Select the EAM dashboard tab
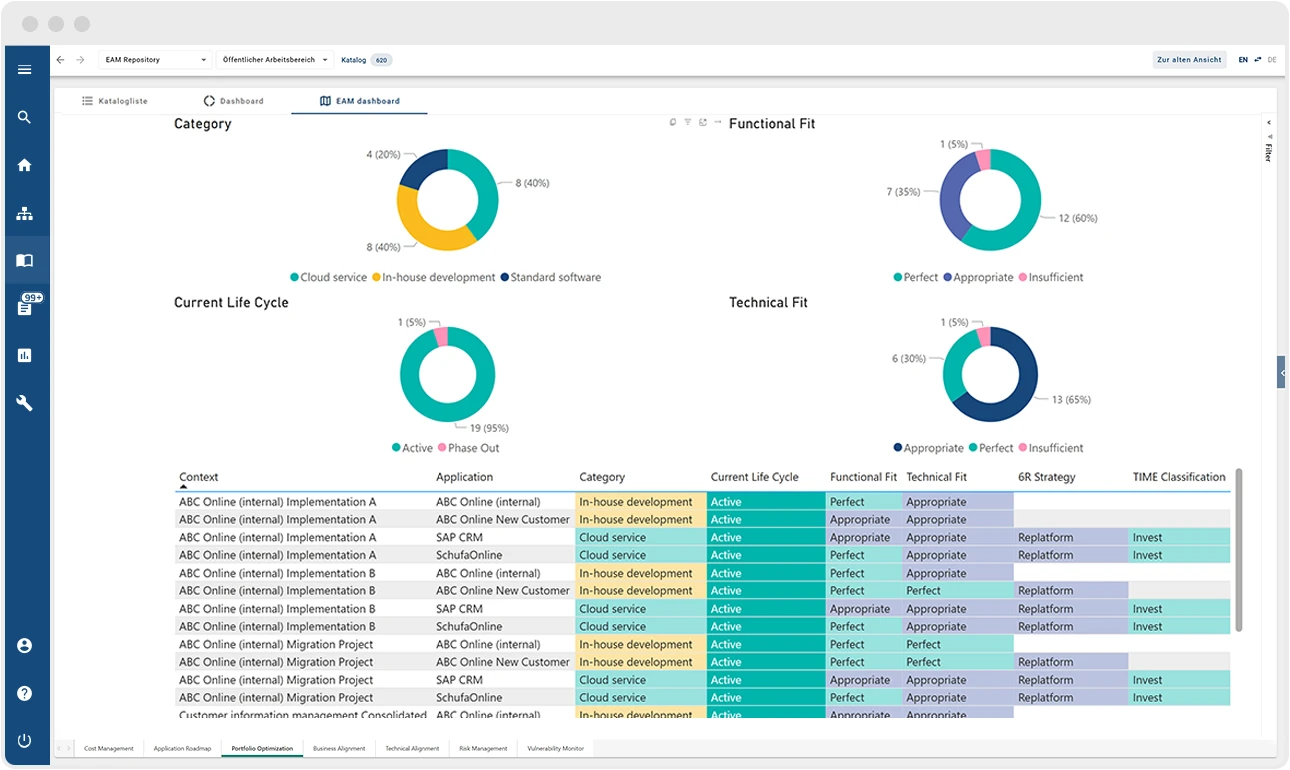The image size is (1290, 770). coord(359,101)
